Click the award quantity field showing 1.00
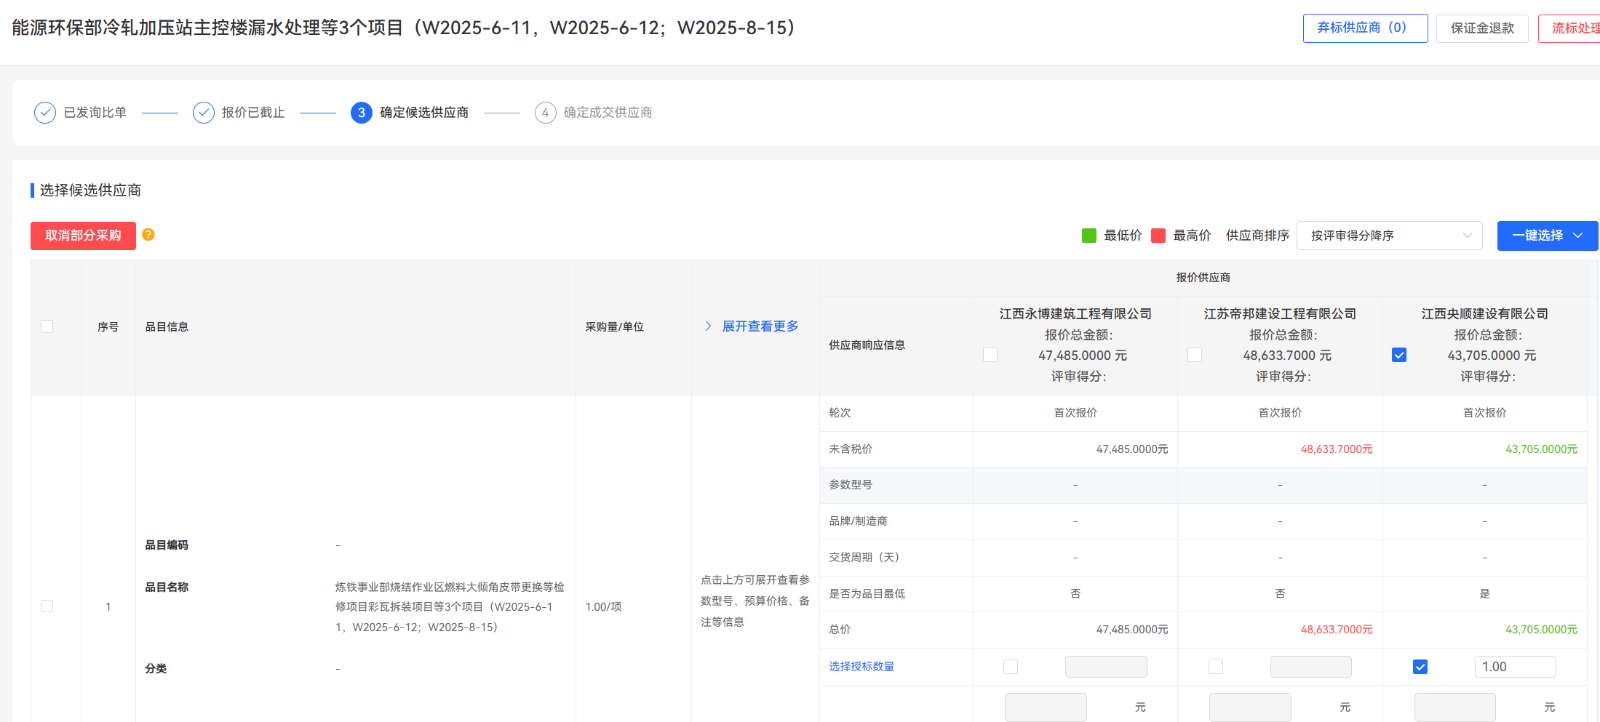1600x722 pixels. [1515, 667]
